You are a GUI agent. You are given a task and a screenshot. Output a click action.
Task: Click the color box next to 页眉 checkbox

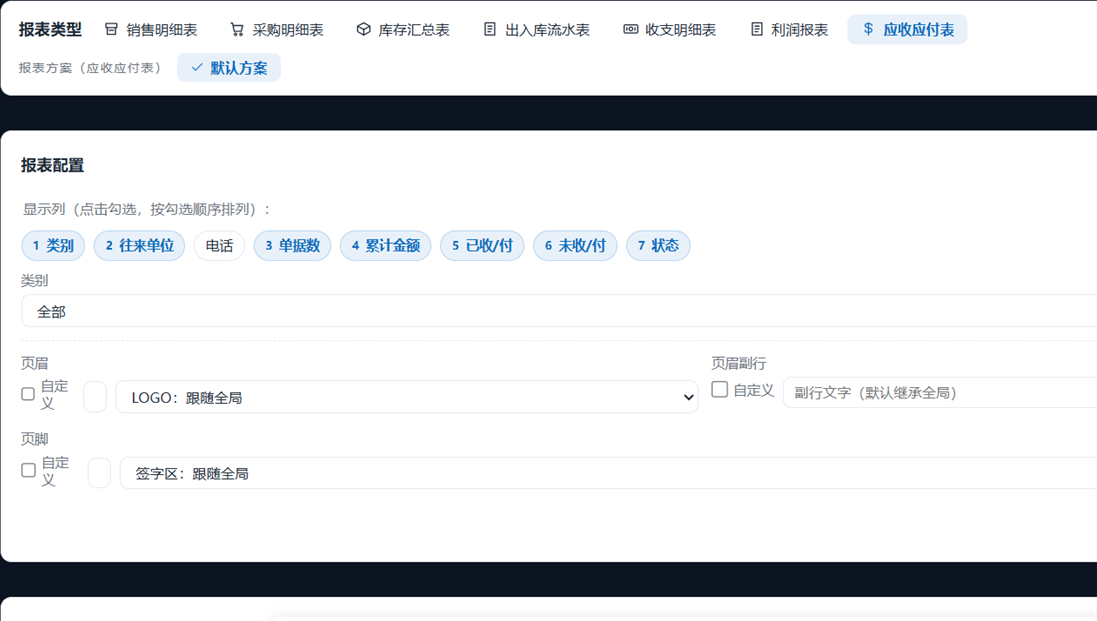(95, 397)
